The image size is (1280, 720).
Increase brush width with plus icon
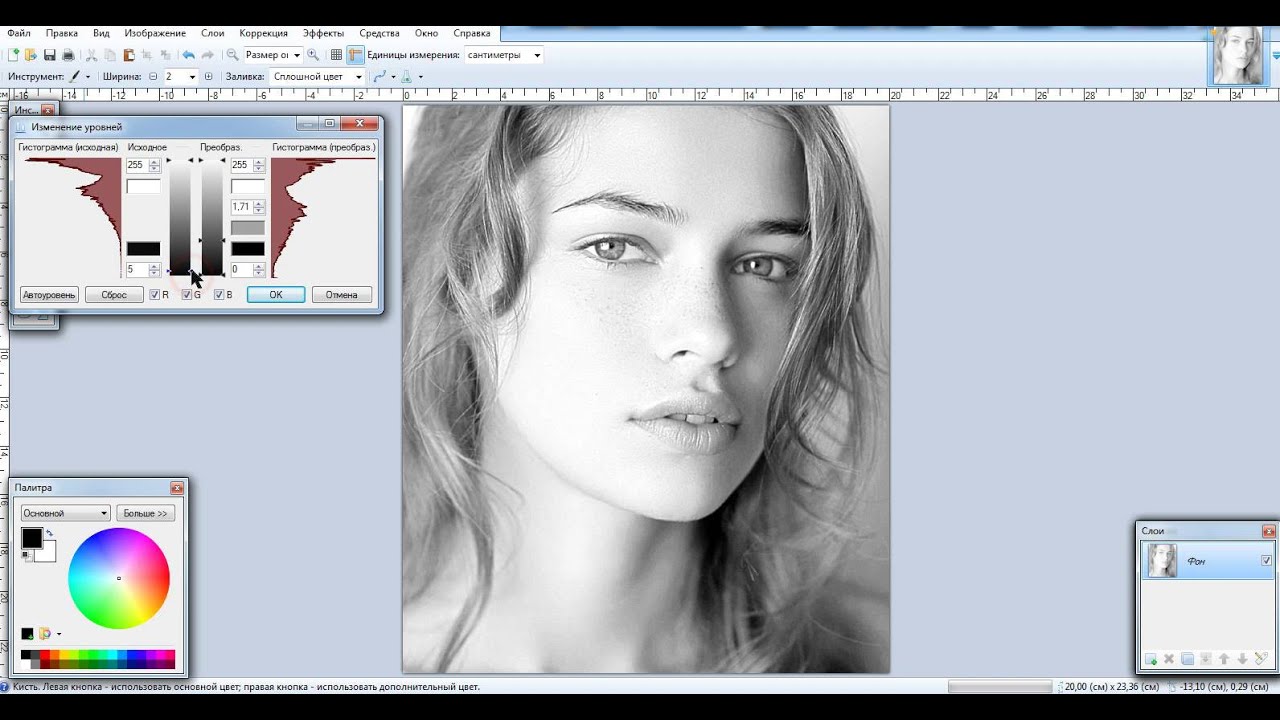click(208, 76)
